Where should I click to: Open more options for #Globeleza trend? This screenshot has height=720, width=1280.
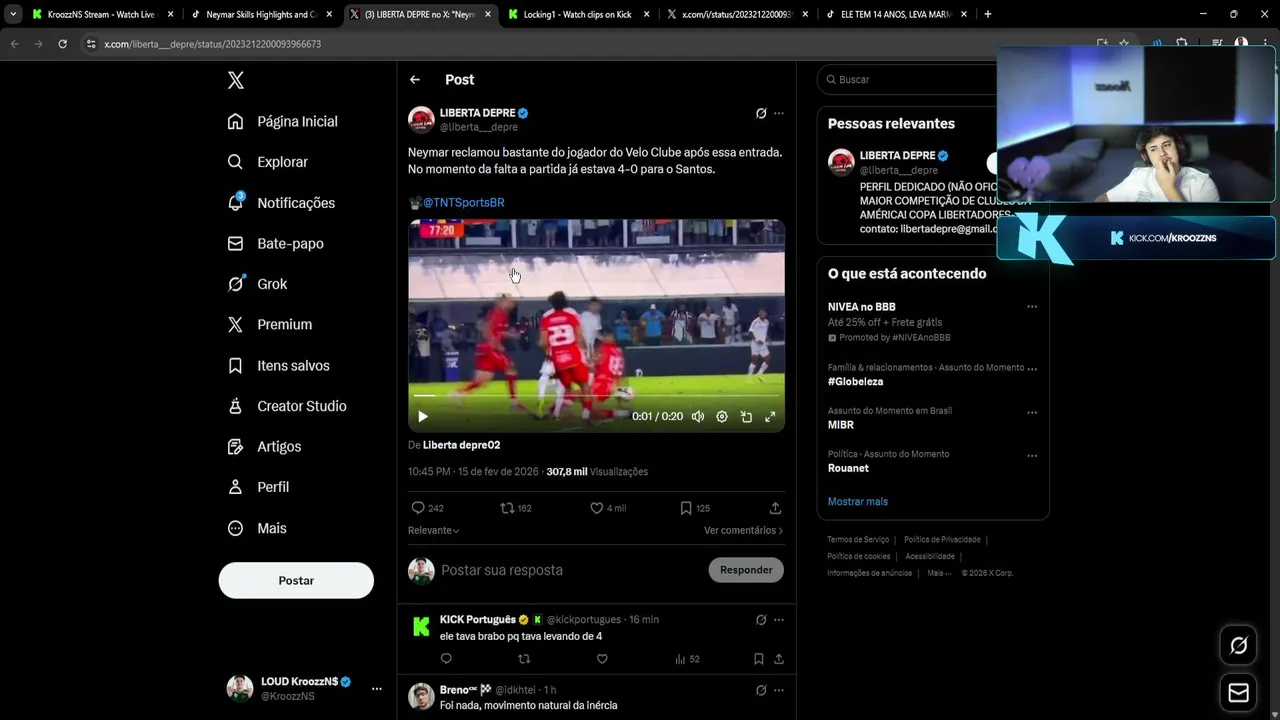point(1032,368)
